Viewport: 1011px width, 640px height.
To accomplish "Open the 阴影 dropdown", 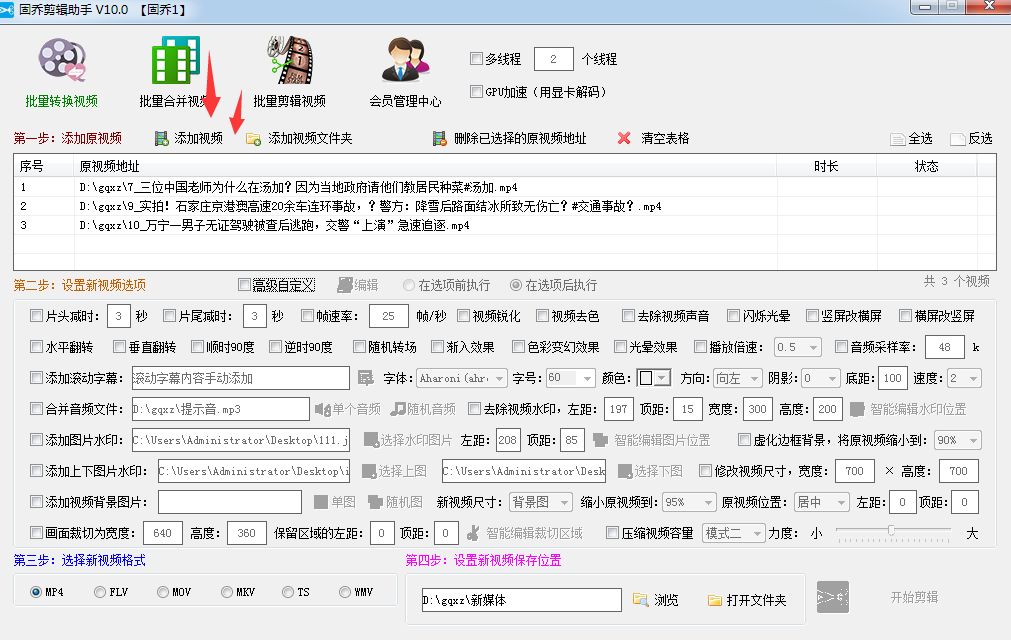I will point(821,378).
